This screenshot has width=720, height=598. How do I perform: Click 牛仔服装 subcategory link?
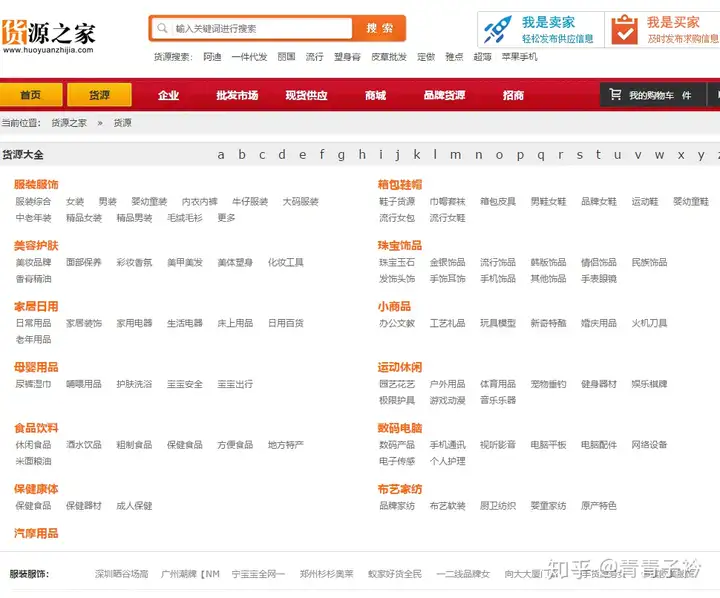coord(250,202)
